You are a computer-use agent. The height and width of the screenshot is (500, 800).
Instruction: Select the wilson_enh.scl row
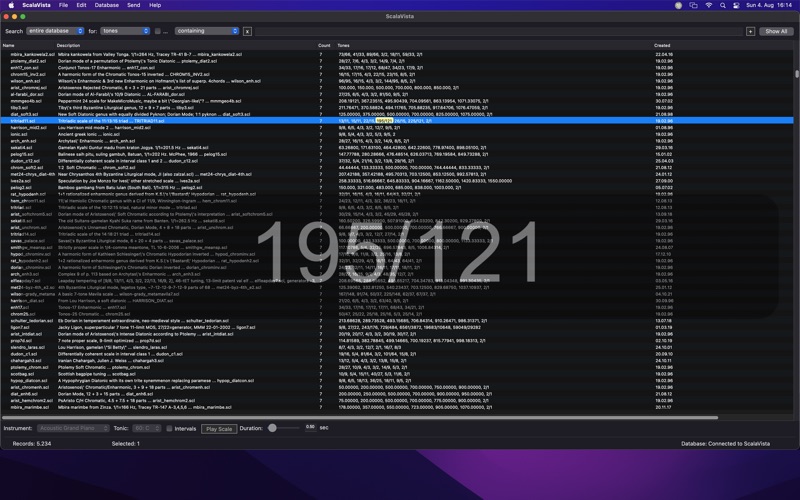[397, 81]
